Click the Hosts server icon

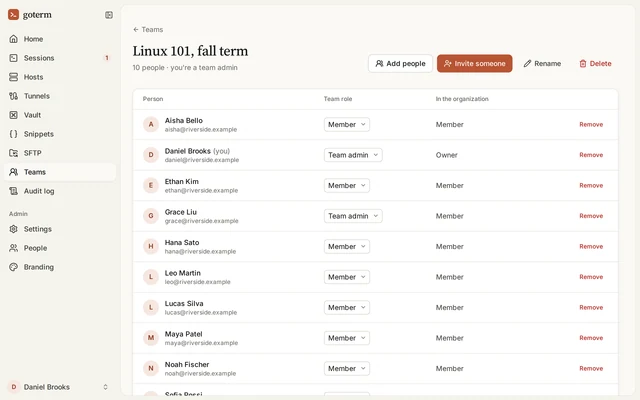pos(13,77)
